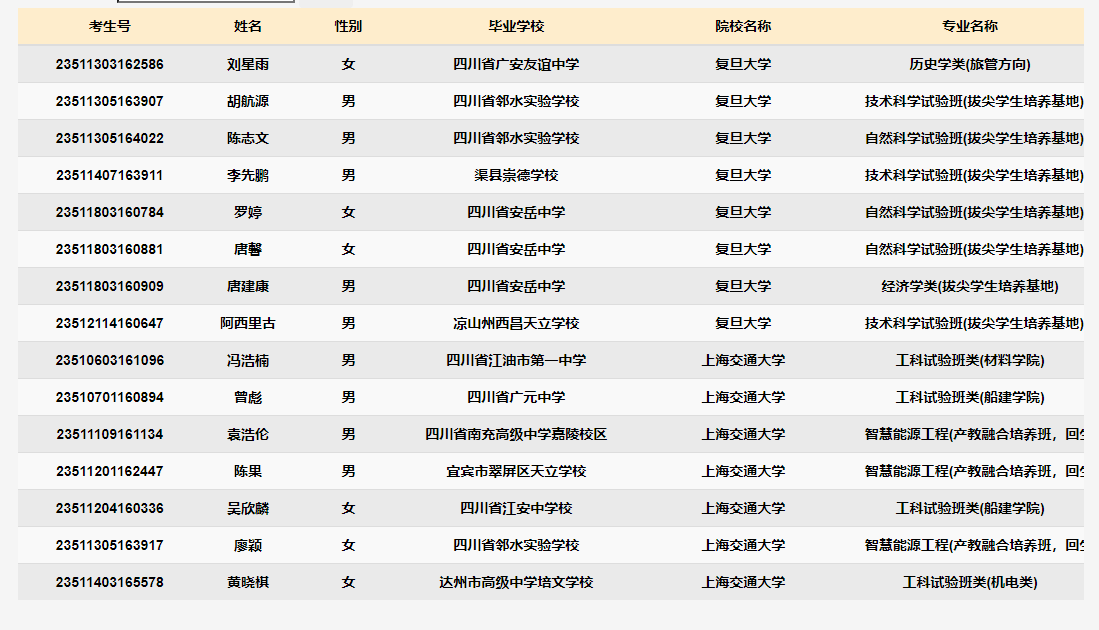Select the name 廖颖

pos(247,545)
